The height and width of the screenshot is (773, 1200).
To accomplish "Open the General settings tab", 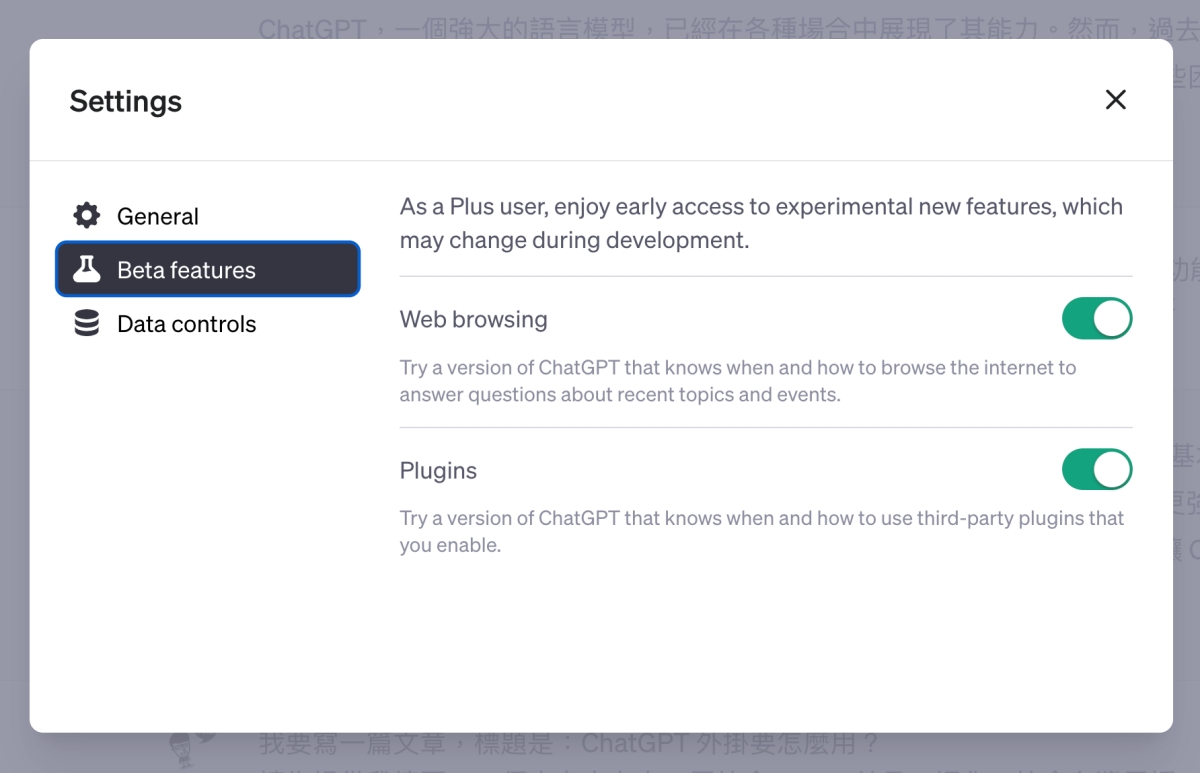I will click(157, 216).
